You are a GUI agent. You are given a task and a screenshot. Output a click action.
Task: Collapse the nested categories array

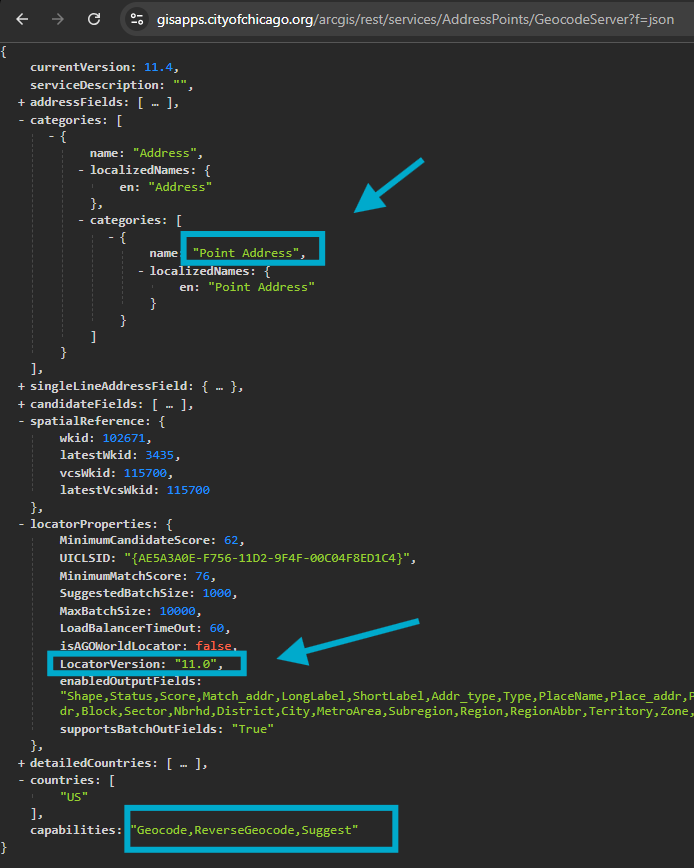[x=81, y=220]
